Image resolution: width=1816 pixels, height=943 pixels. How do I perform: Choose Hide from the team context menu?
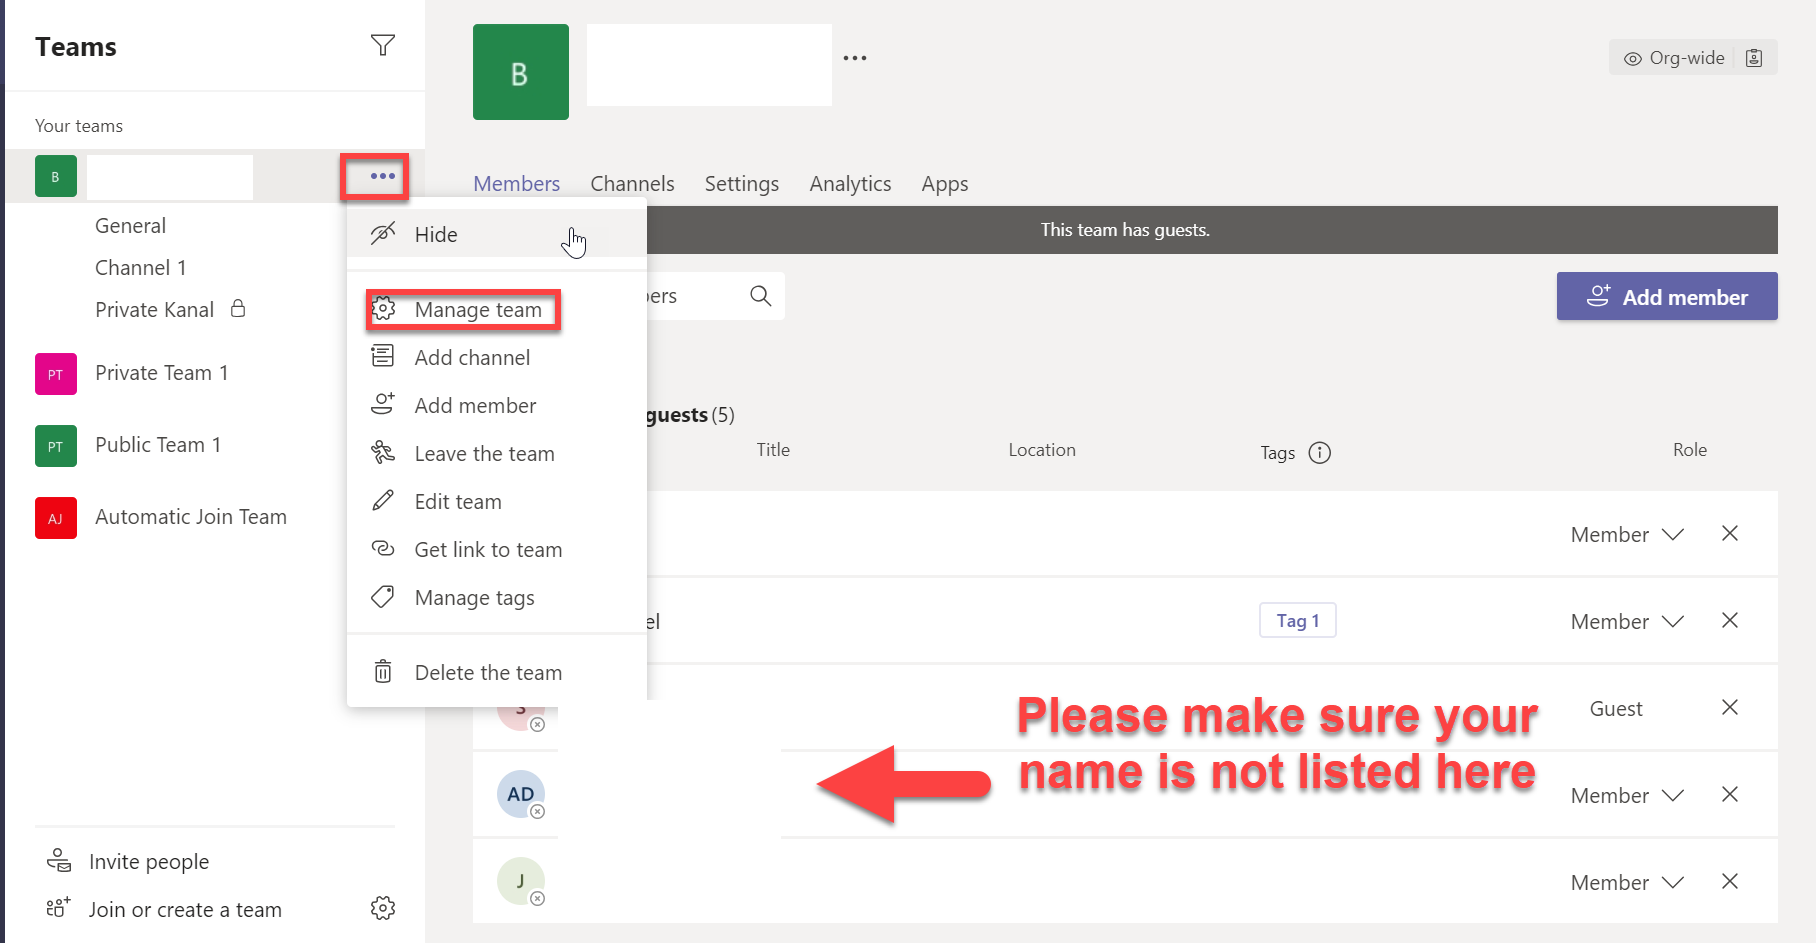pos(496,235)
